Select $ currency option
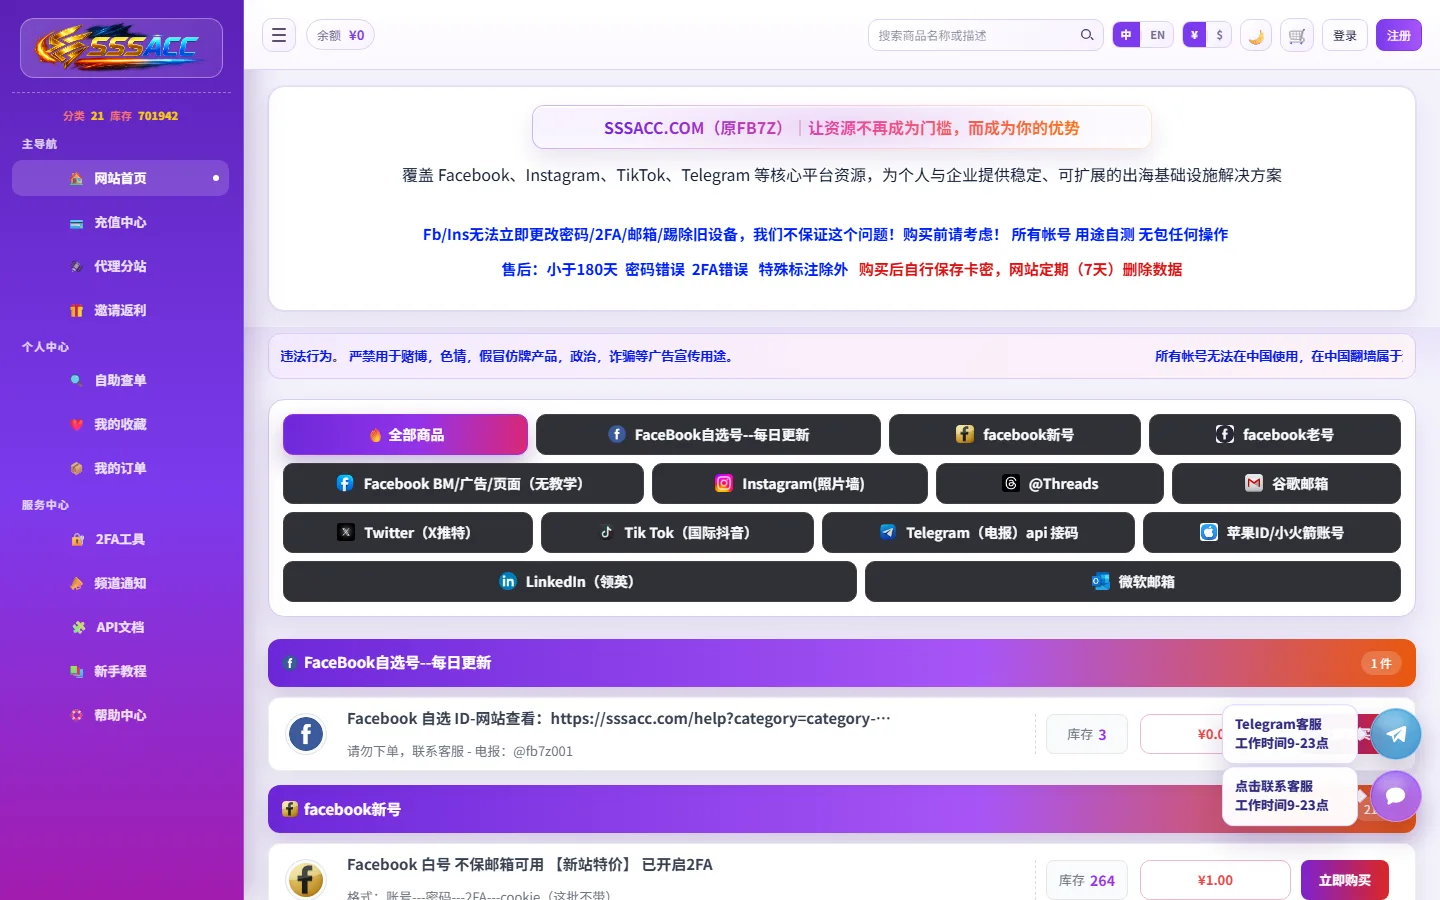The image size is (1440, 900). point(1219,35)
